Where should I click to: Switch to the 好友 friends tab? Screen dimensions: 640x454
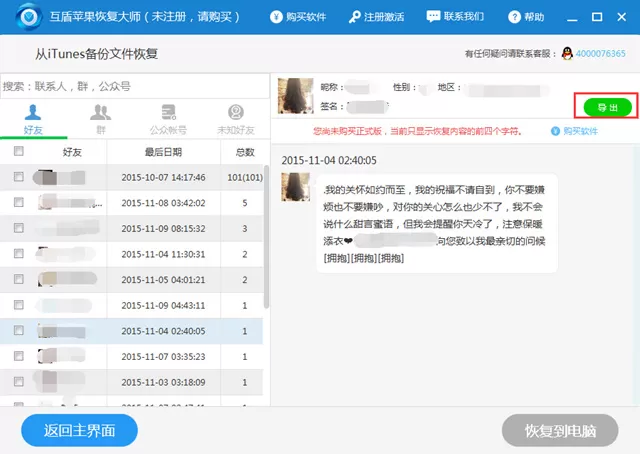[x=33, y=119]
